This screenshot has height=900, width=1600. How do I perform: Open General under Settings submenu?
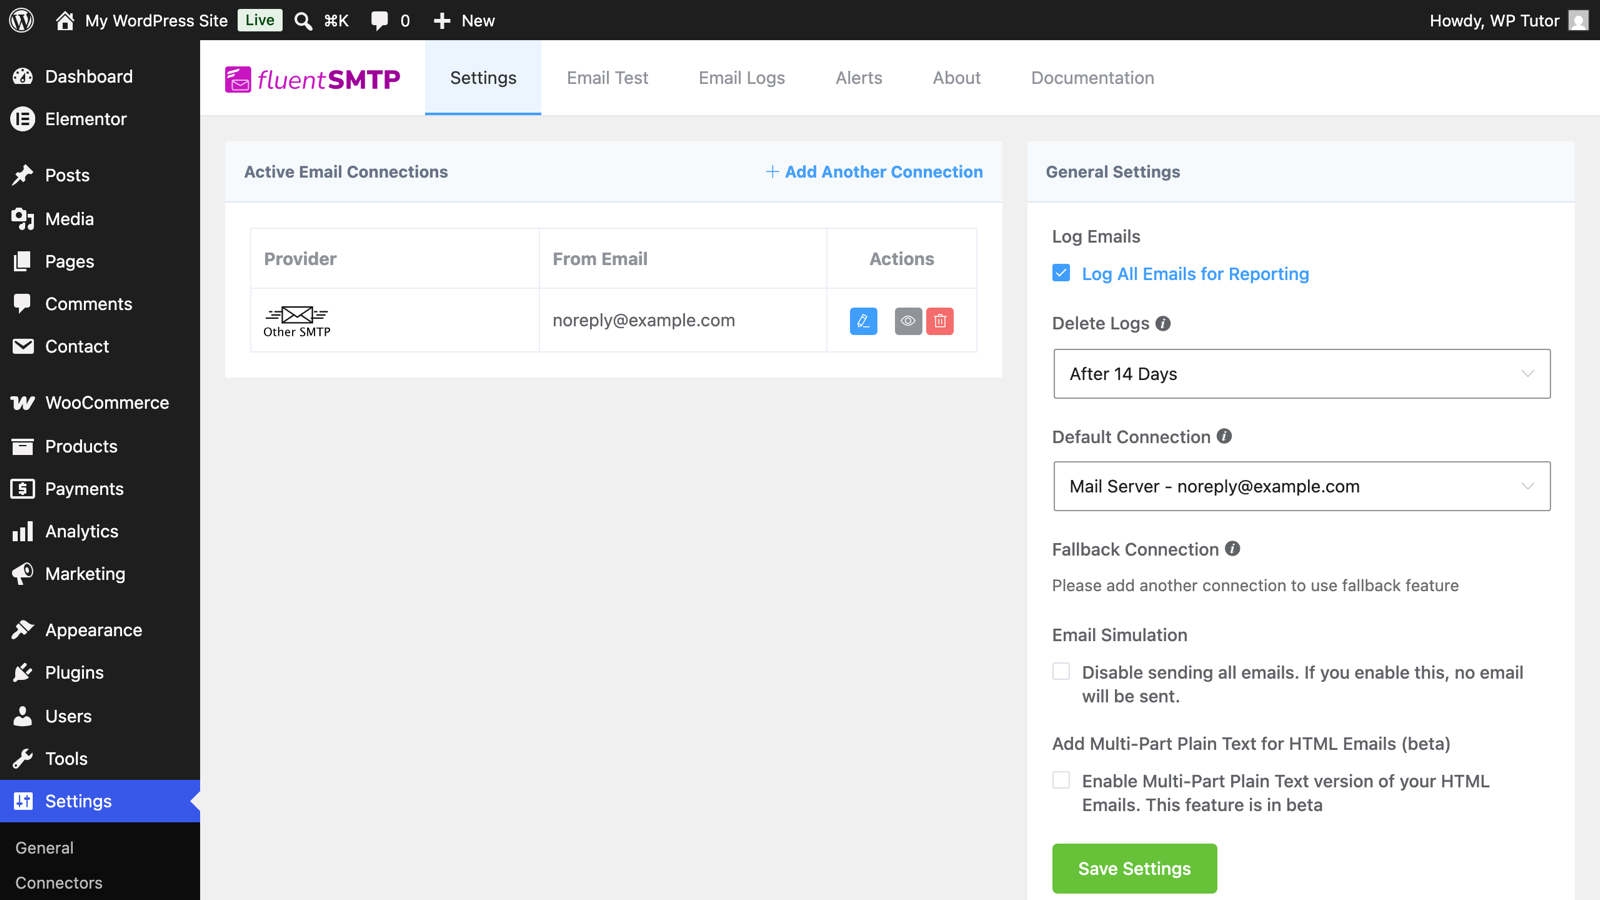pyautogui.click(x=45, y=847)
